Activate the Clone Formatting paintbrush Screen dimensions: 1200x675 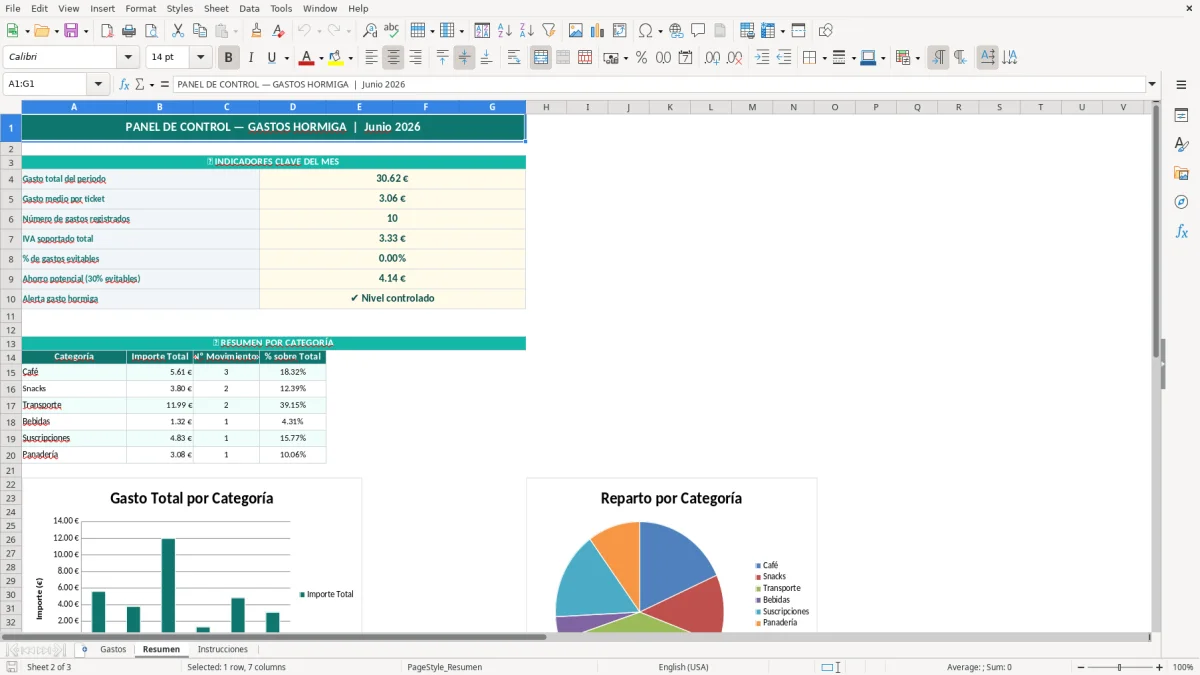click(x=256, y=31)
